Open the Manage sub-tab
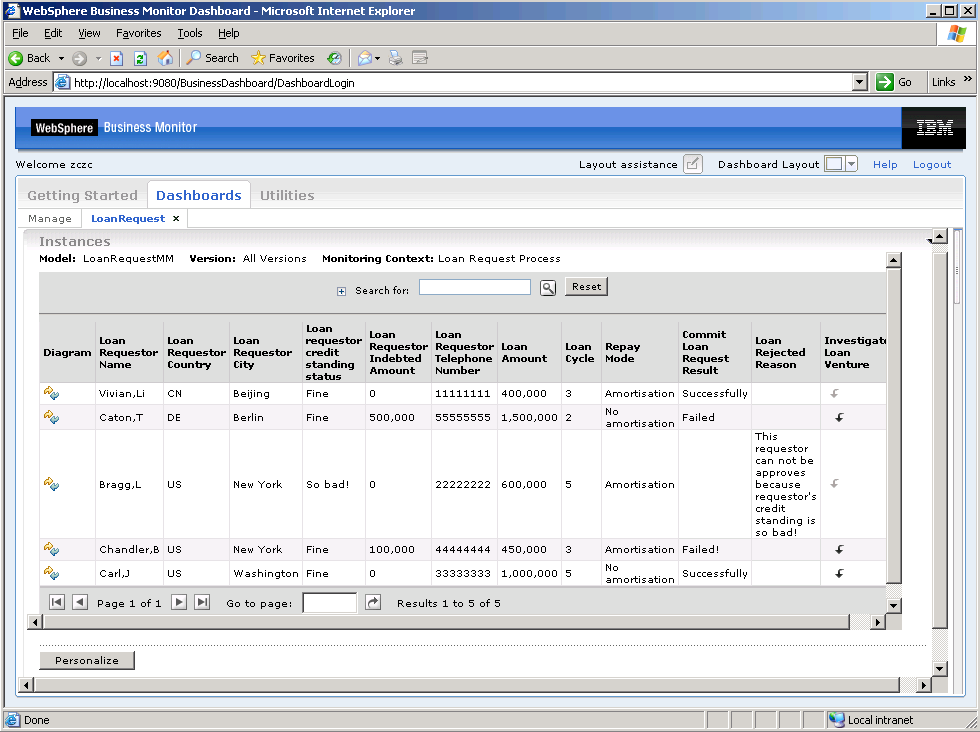Viewport: 980px width, 732px height. (x=50, y=218)
